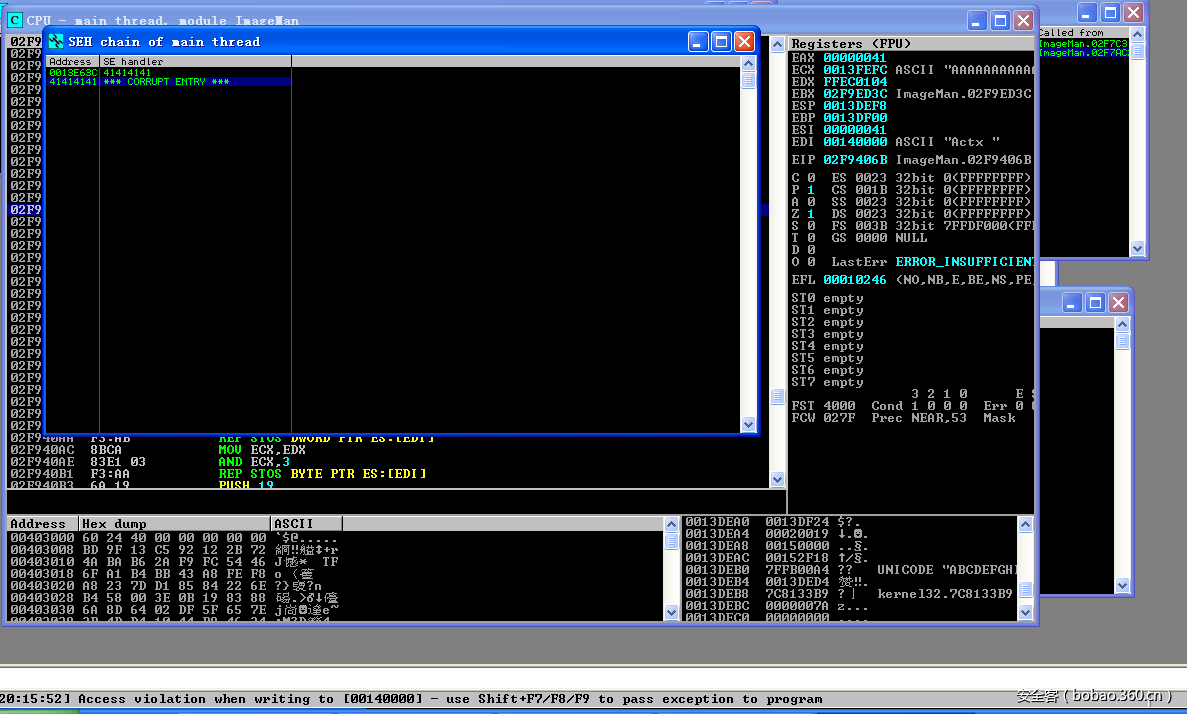This screenshot has height=714, width=1187.
Task: Maximize the SEH chain window
Action: pyautogui.click(x=721, y=41)
